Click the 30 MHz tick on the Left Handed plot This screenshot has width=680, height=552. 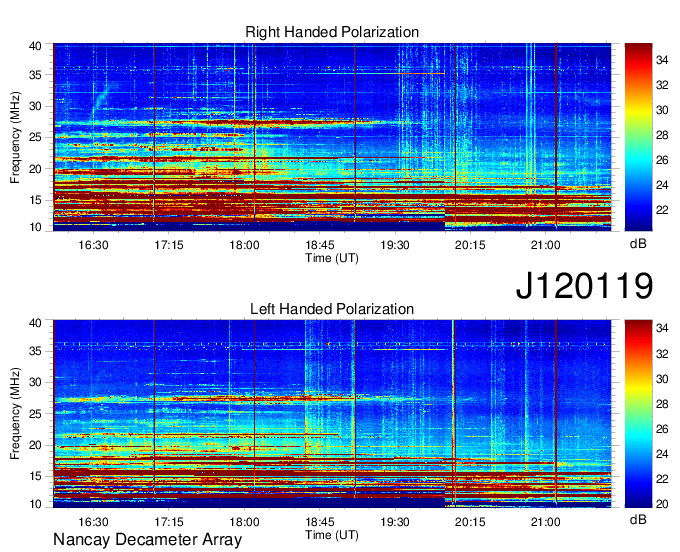pyautogui.click(x=35, y=382)
